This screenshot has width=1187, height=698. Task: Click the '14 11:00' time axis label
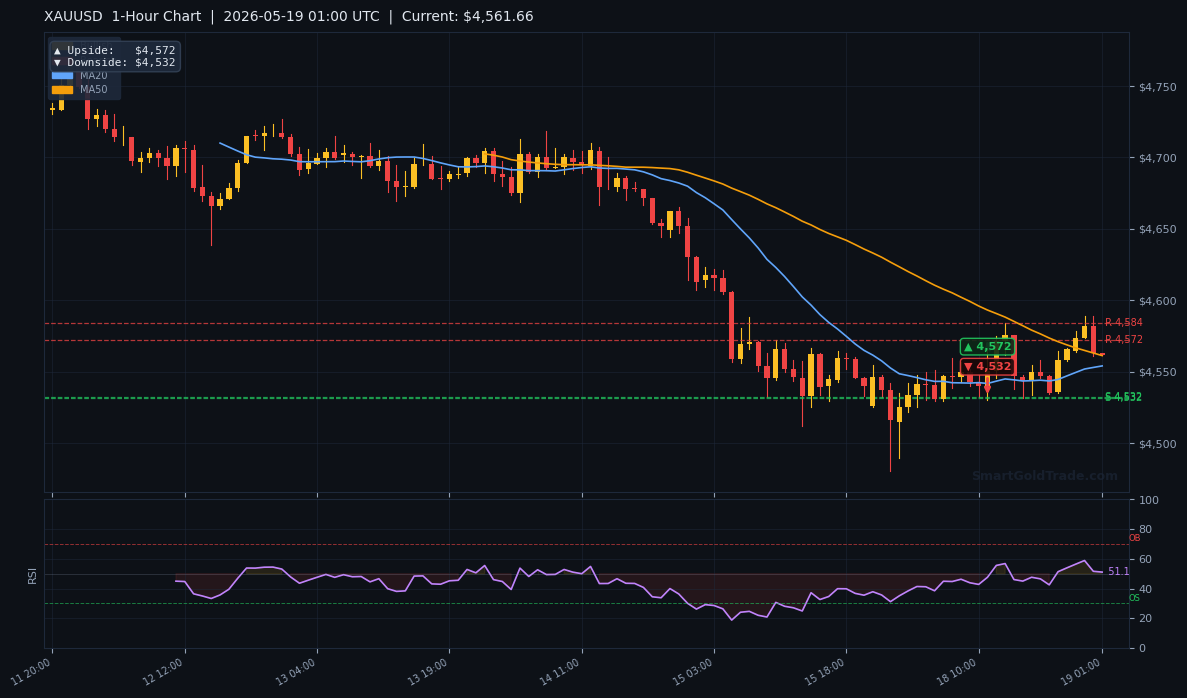coord(561,671)
